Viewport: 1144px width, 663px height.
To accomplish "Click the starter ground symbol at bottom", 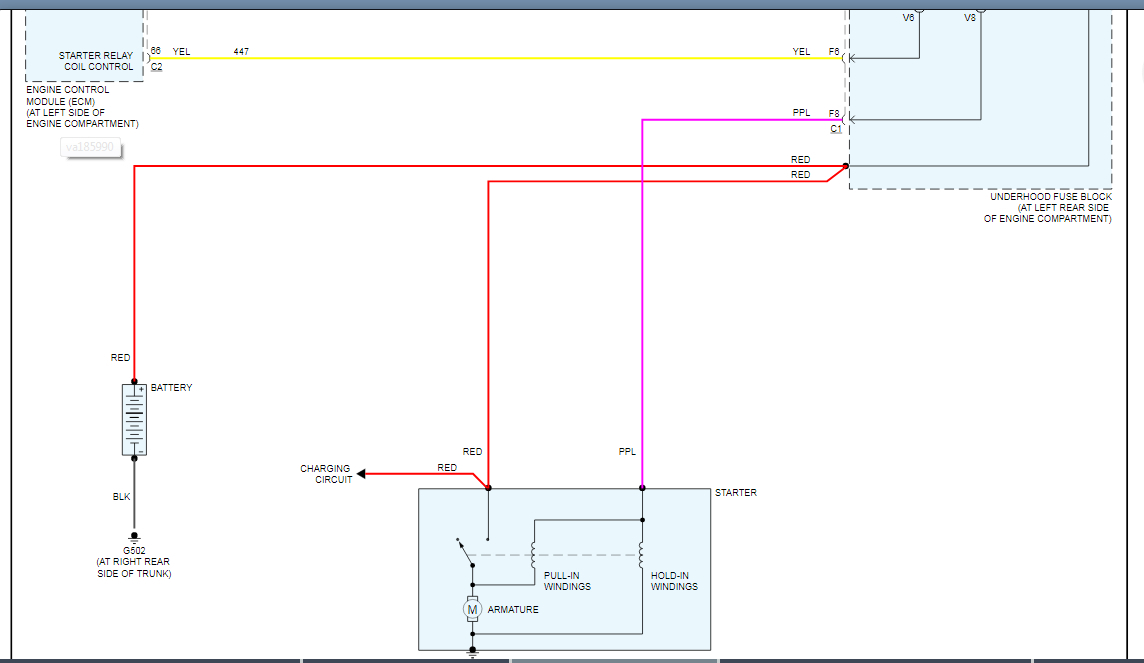I will pos(472,651).
